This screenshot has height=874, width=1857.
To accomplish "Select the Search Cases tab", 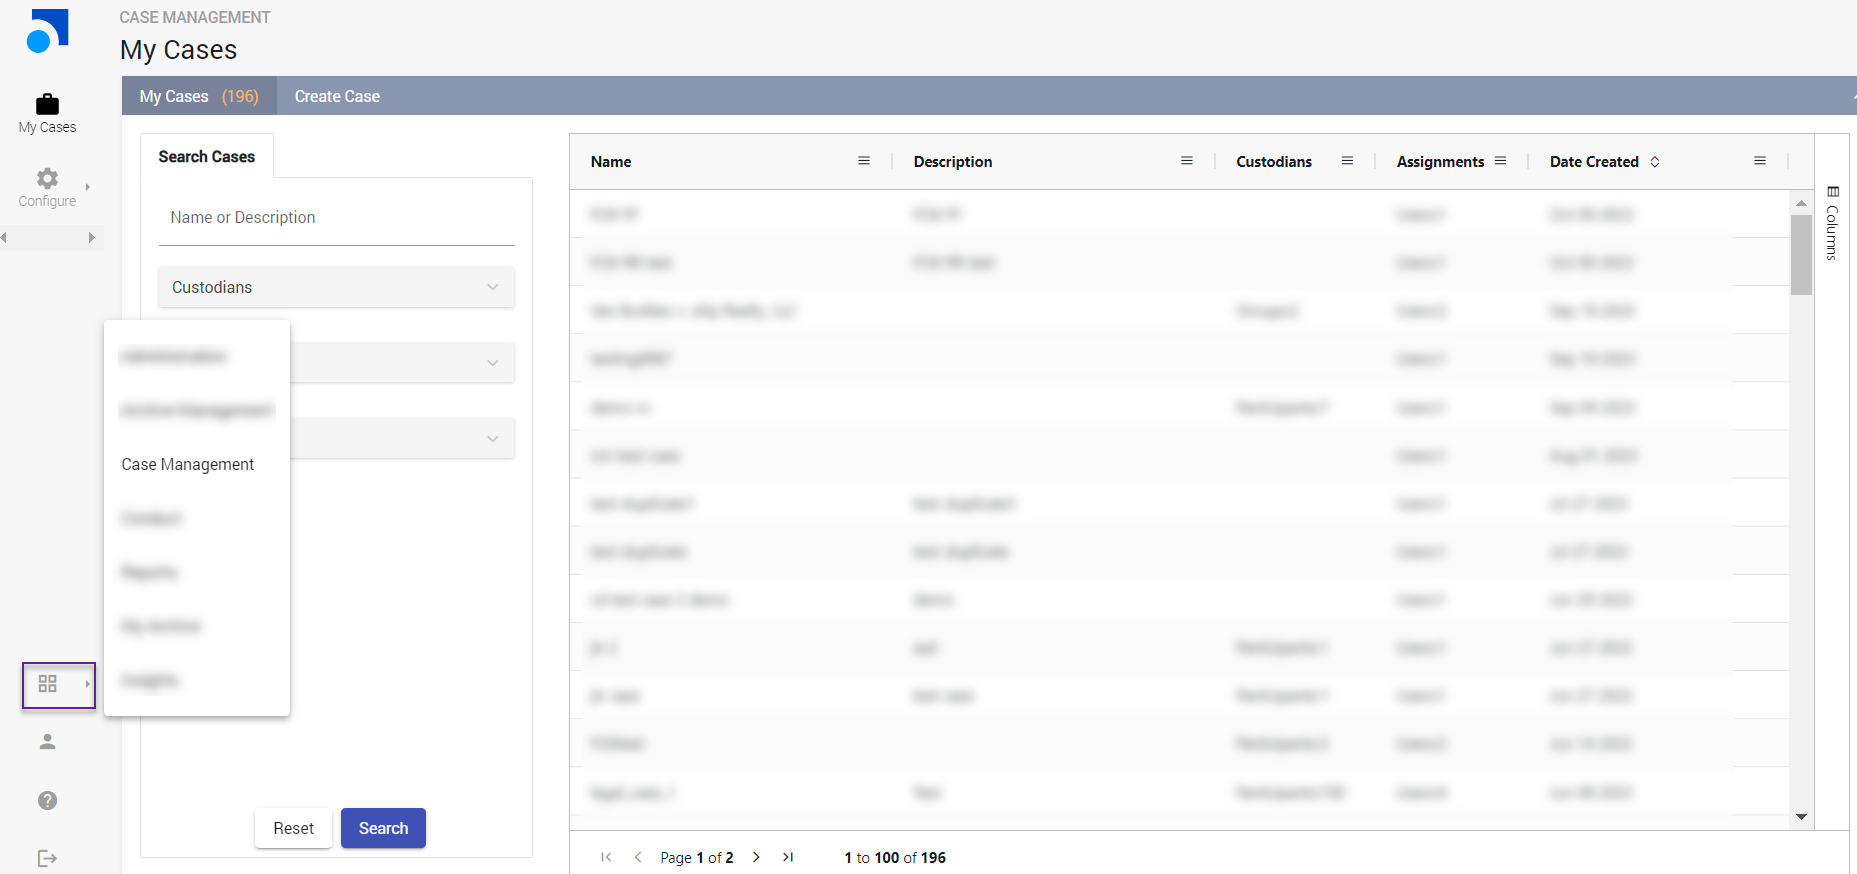I will (x=207, y=156).
